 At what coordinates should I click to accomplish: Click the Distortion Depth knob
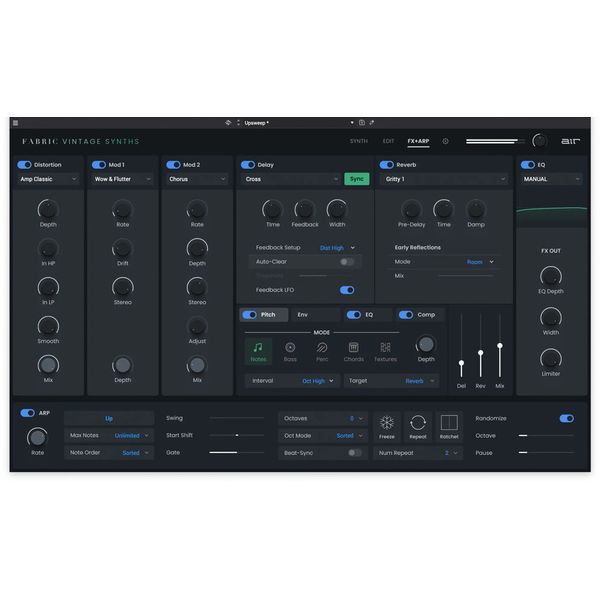(x=48, y=210)
